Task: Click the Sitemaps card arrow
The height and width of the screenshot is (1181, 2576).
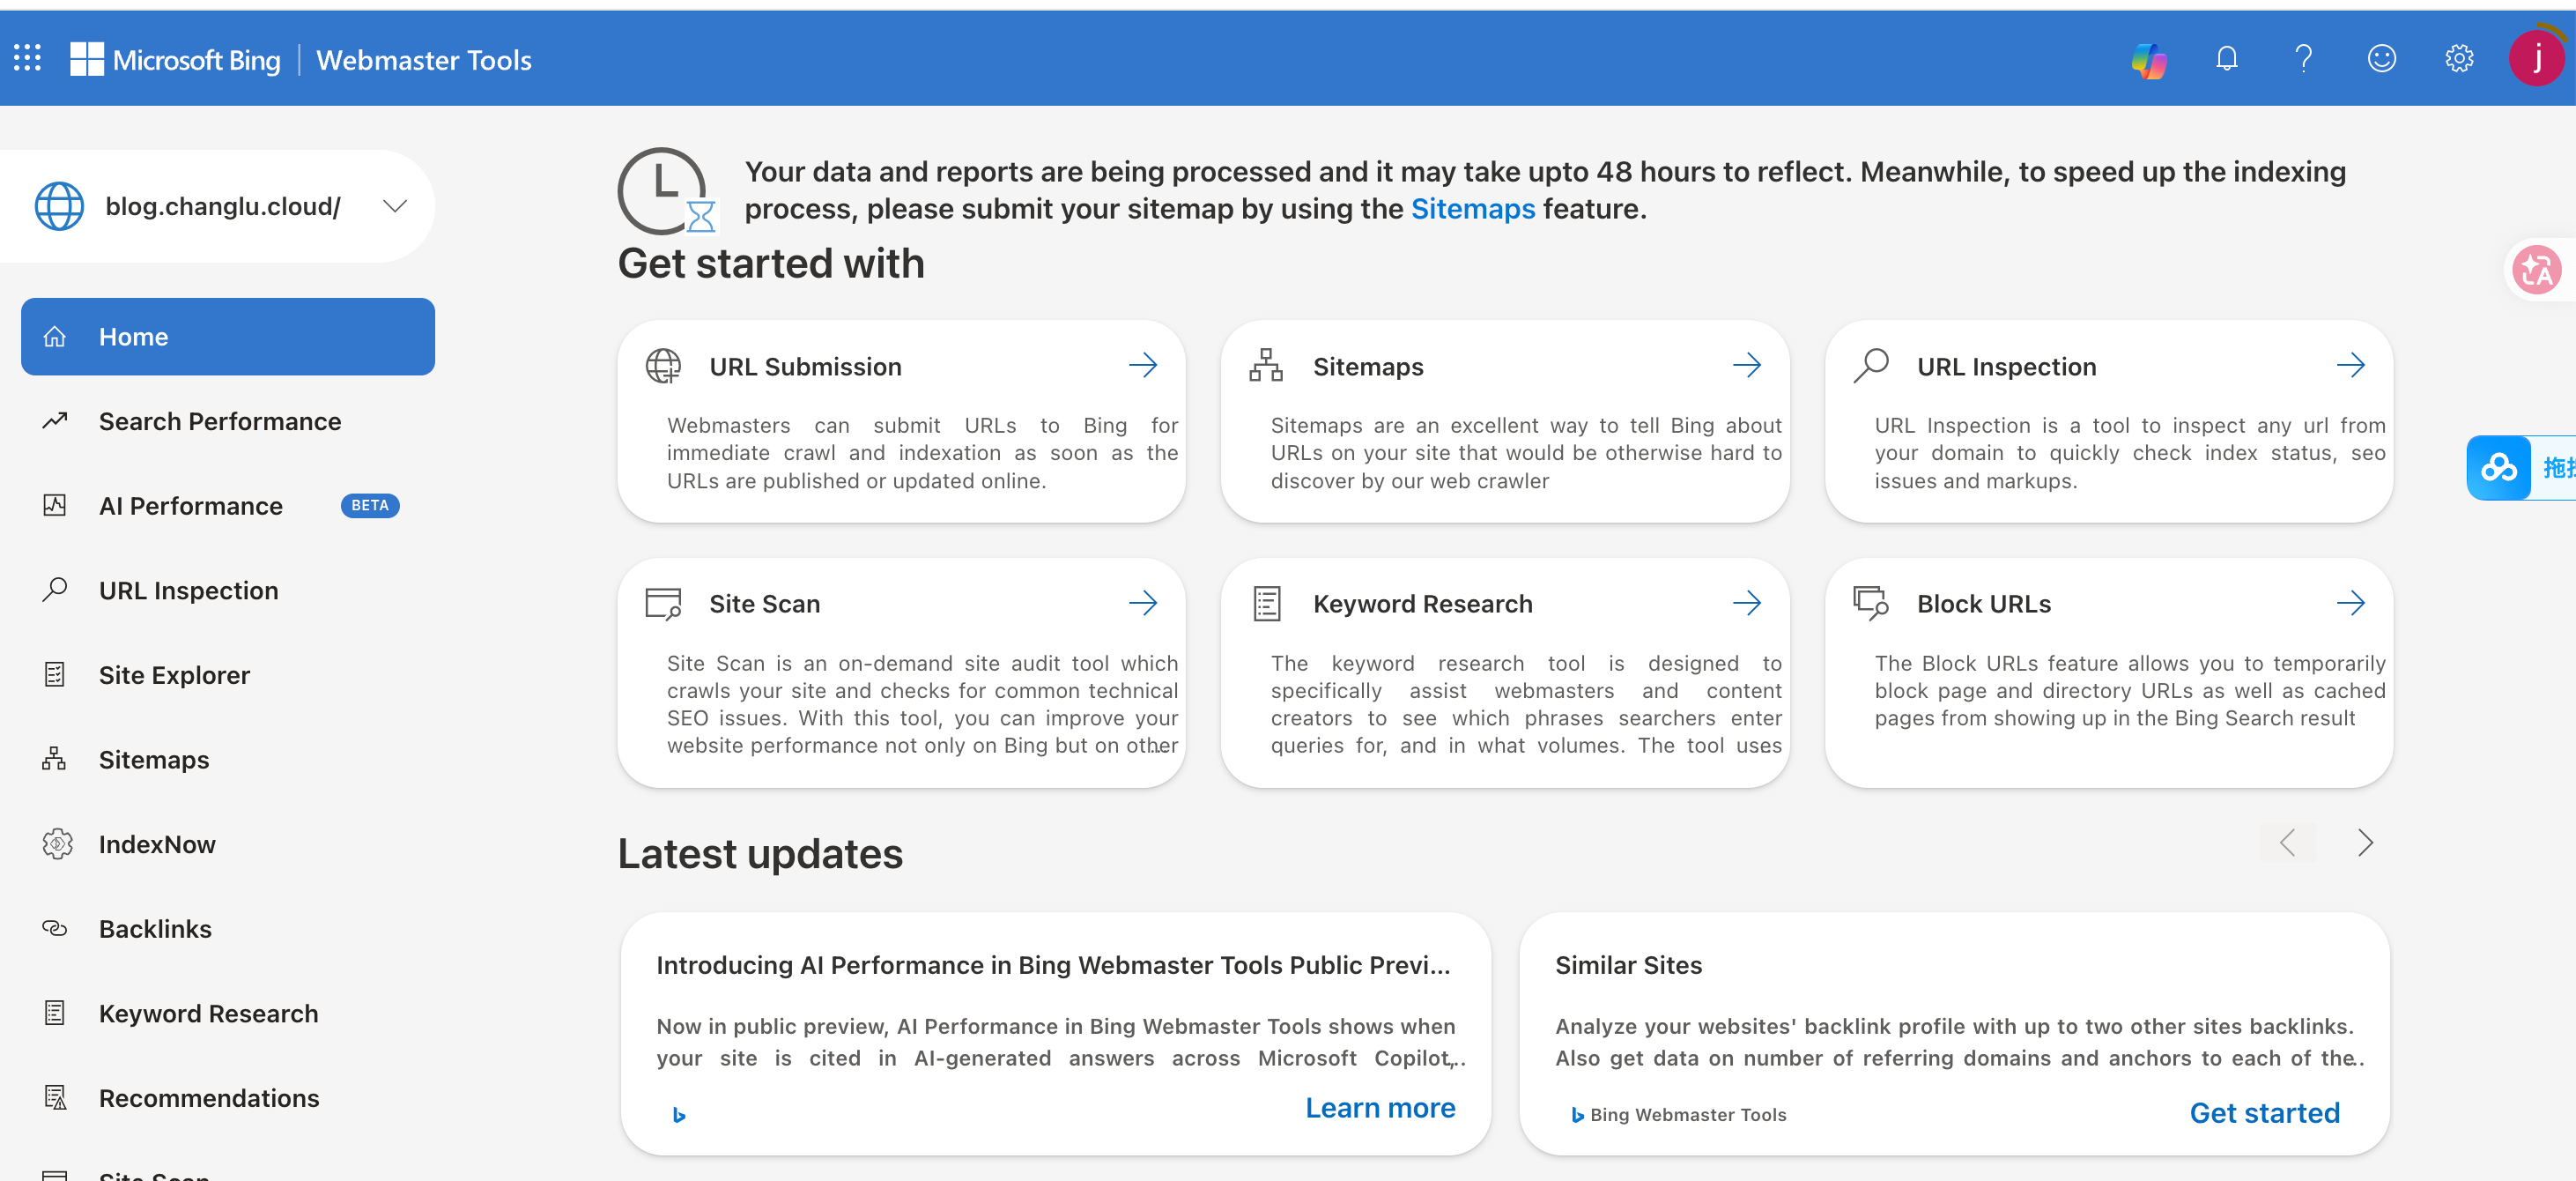Action: pyautogui.click(x=1746, y=365)
